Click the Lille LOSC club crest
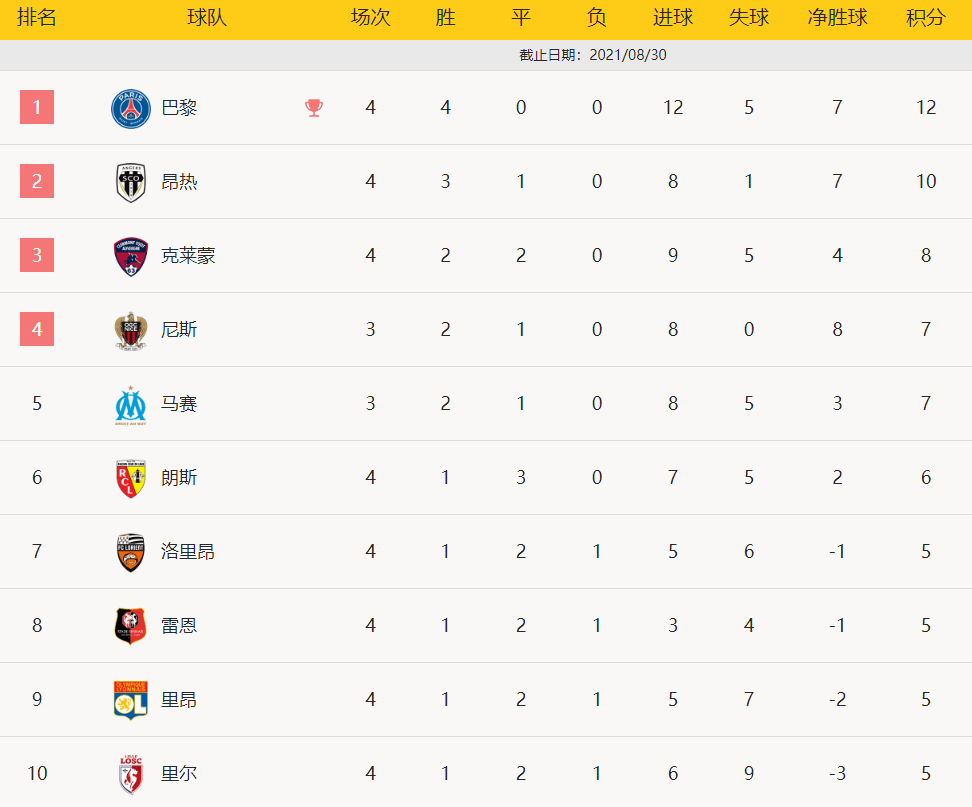972x807 pixels. [x=130, y=774]
